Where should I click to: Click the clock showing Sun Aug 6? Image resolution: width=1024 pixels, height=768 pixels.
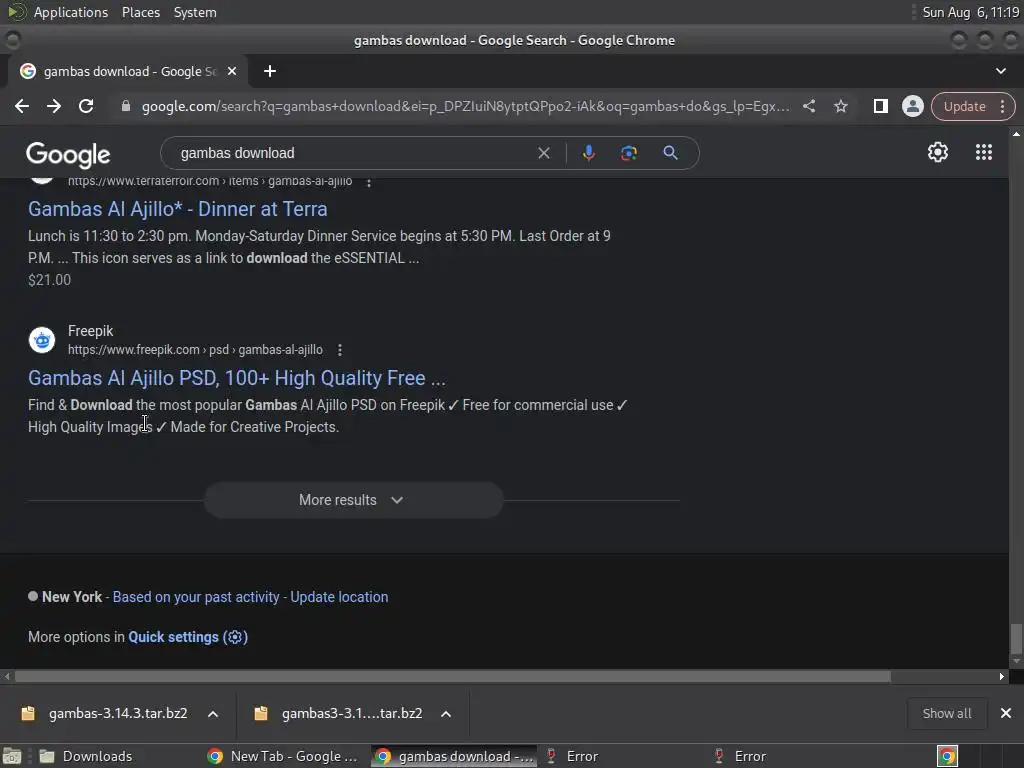[970, 12]
